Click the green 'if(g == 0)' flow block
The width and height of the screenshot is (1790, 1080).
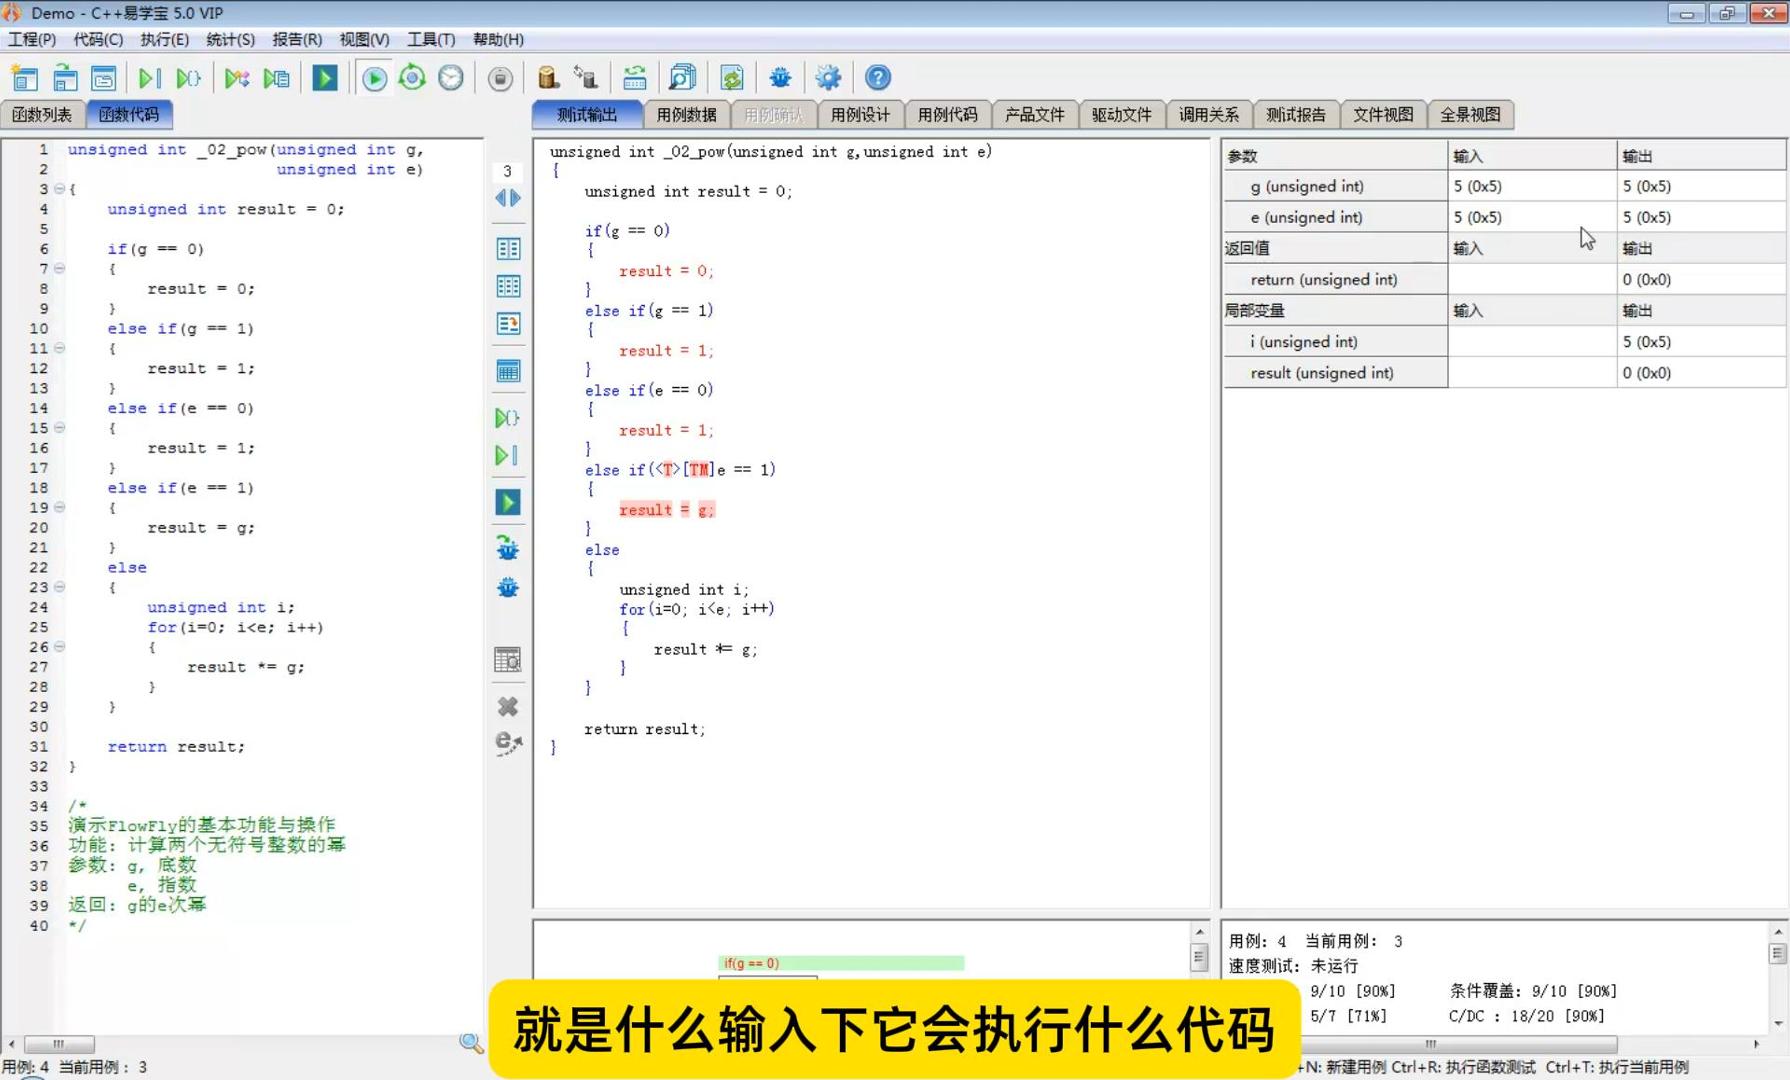click(841, 963)
